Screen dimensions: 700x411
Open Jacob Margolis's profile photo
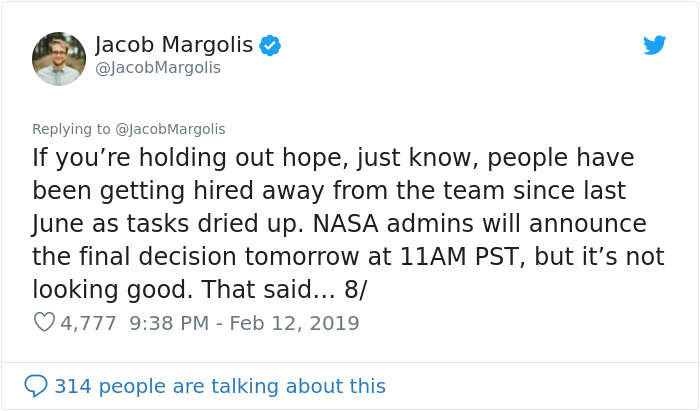pyautogui.click(x=58, y=58)
